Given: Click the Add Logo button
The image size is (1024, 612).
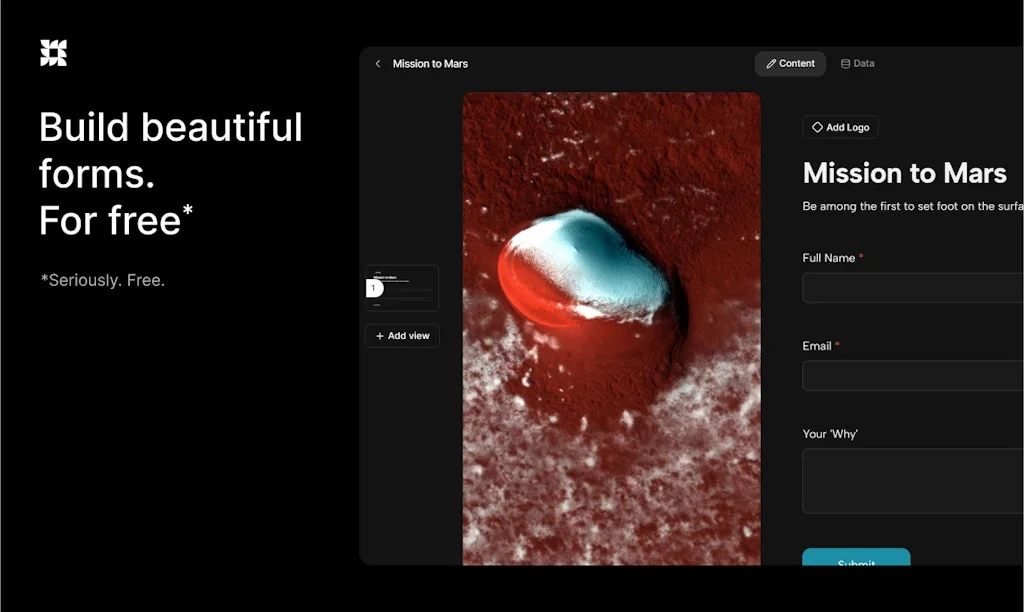Looking at the screenshot, I should point(840,127).
